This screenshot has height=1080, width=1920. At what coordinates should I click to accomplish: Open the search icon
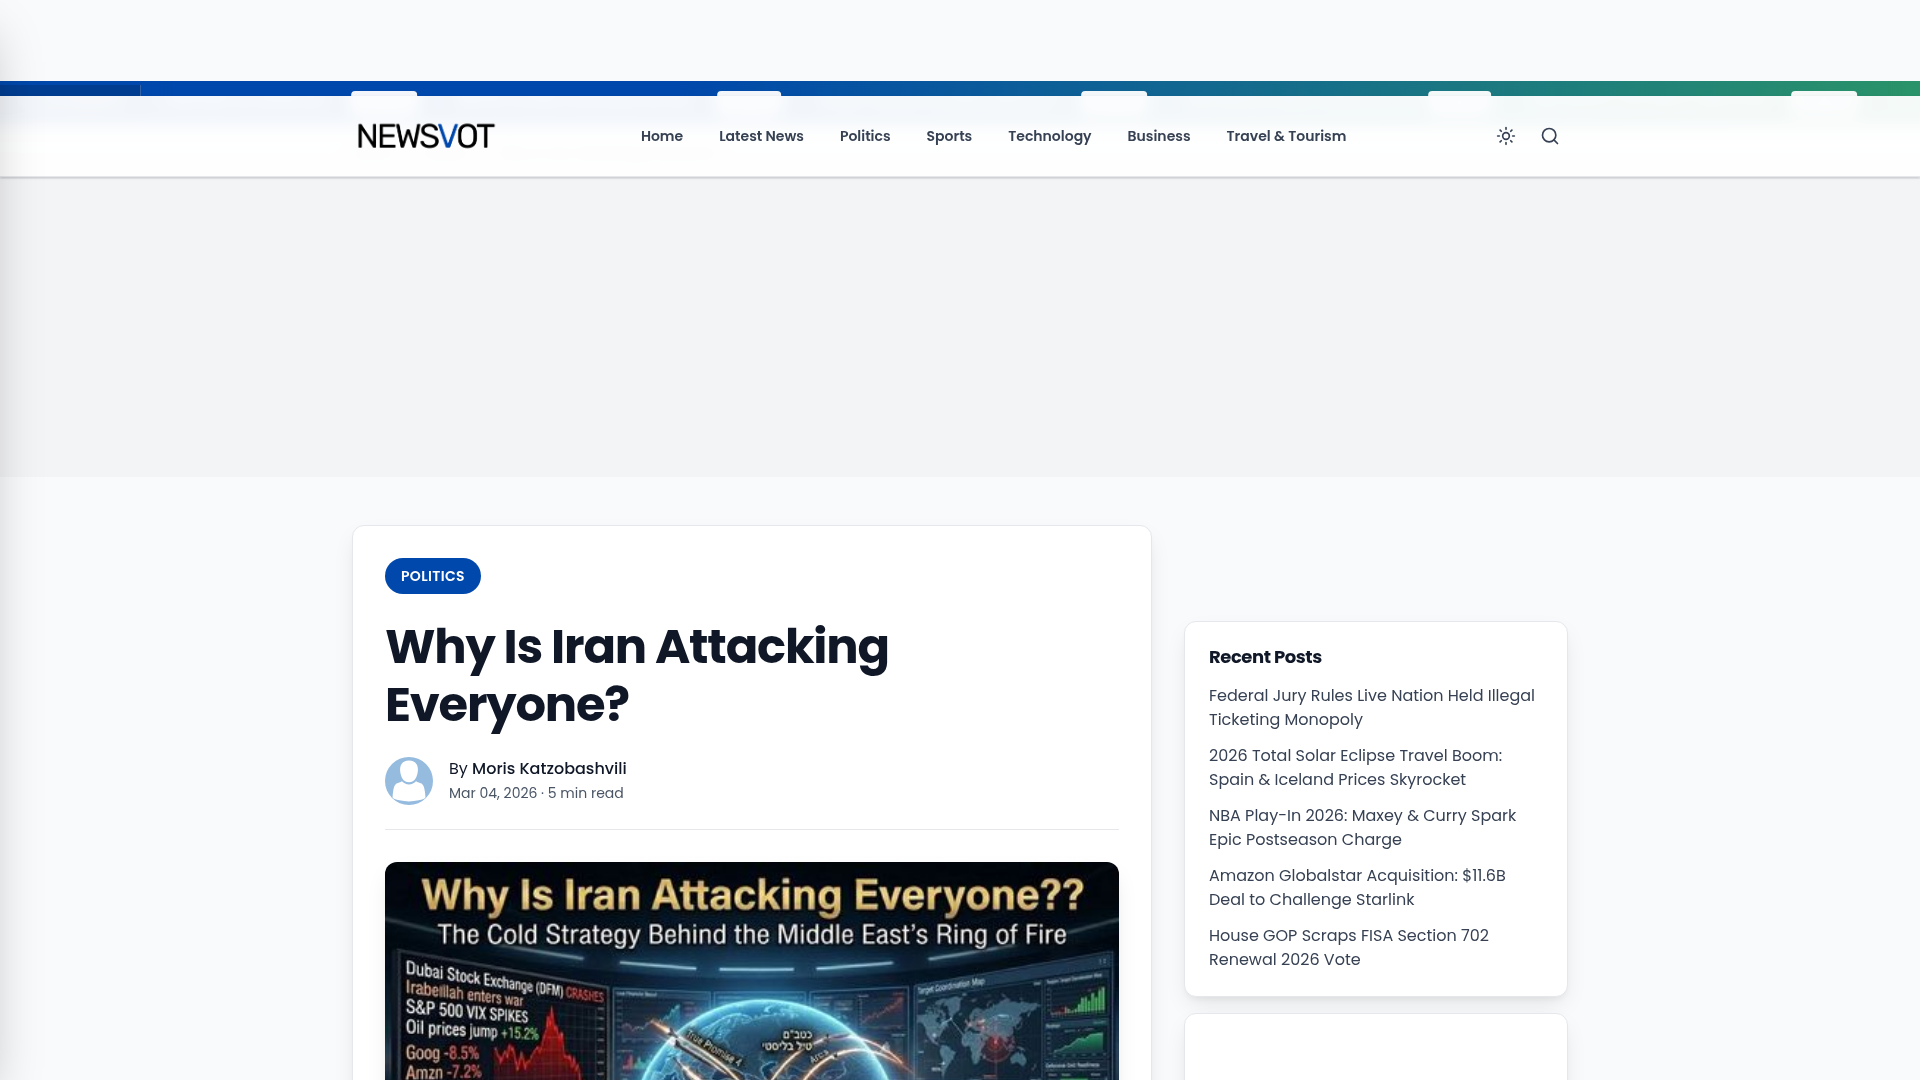point(1550,136)
